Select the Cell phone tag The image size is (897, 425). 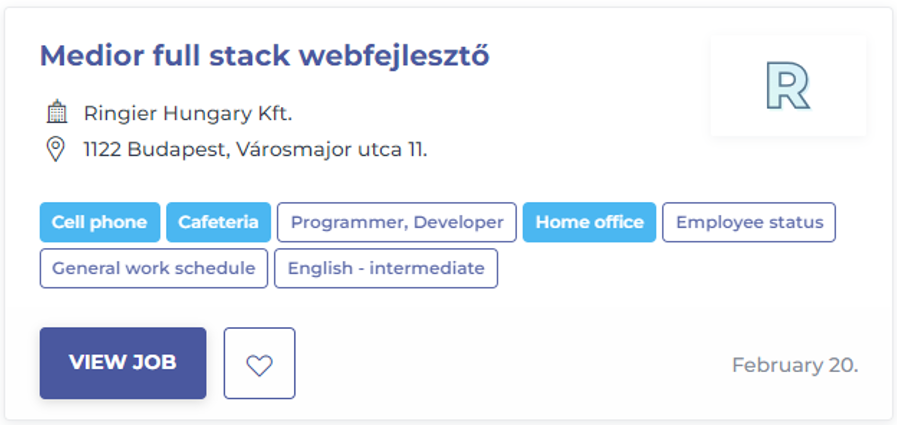[x=100, y=222]
